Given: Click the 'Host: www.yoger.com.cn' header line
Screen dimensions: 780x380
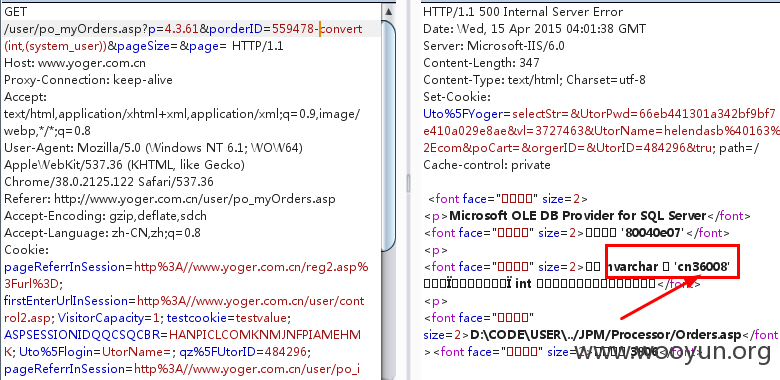Looking at the screenshot, I should coord(75,63).
